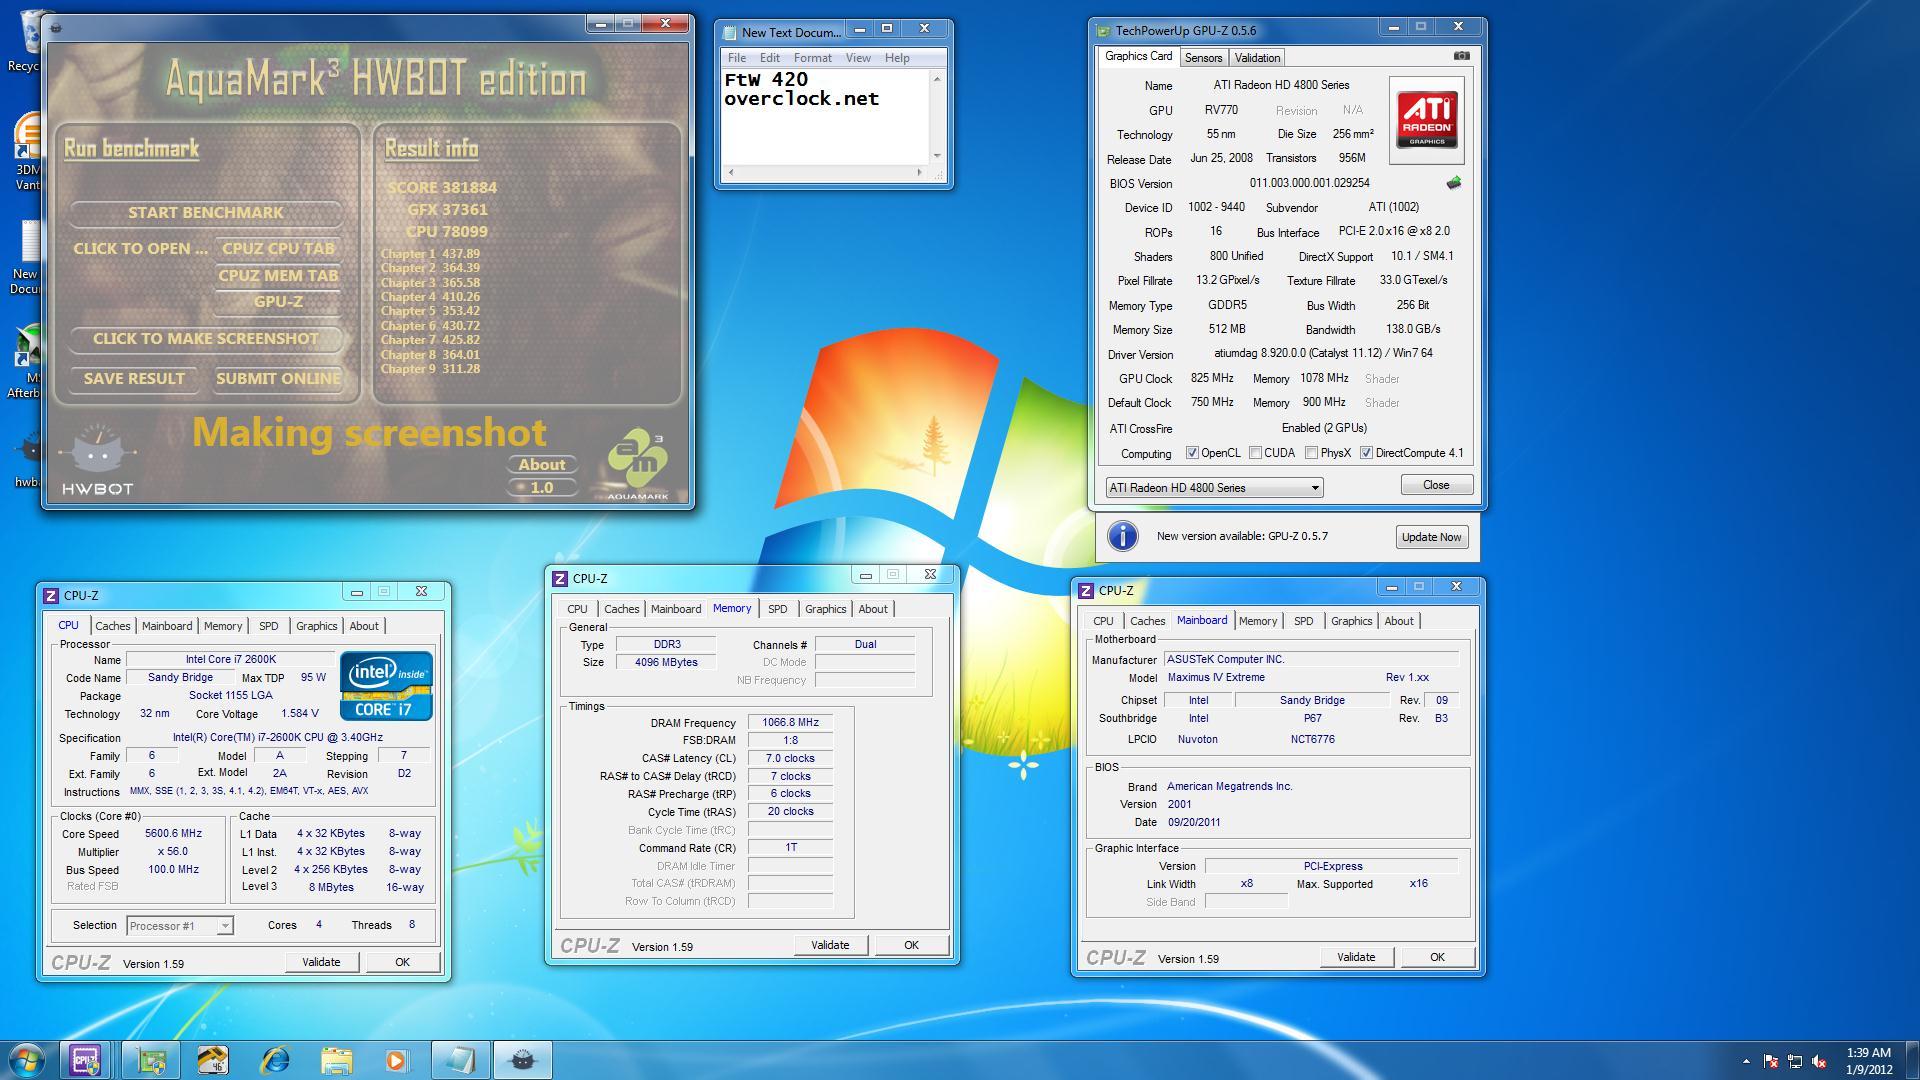Click the network status tray icon

pos(1795,1061)
